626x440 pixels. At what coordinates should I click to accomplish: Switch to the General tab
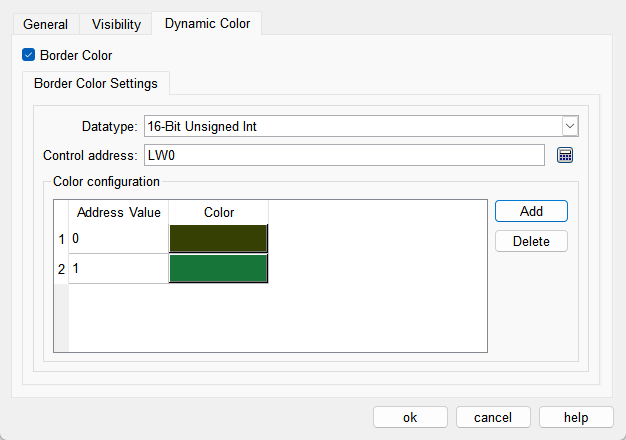(46, 24)
